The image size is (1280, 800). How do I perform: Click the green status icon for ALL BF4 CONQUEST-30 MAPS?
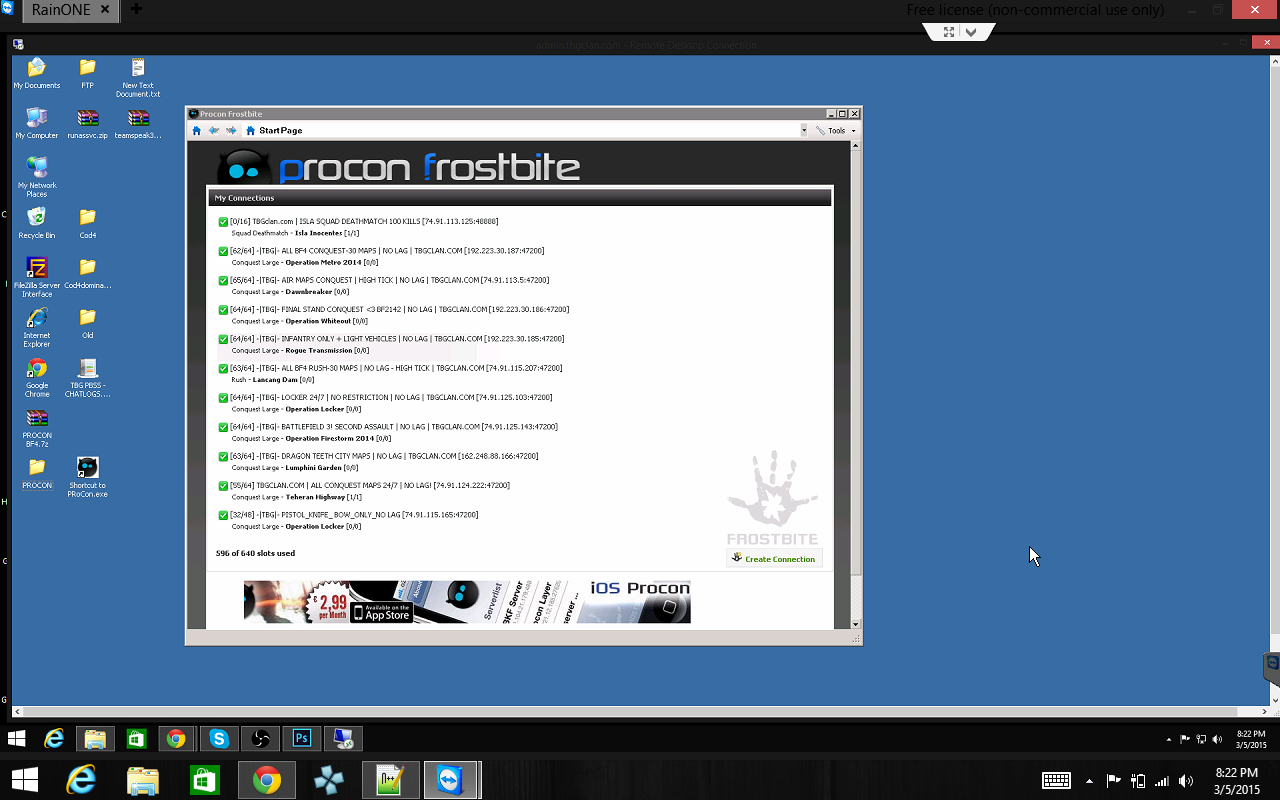click(x=223, y=251)
